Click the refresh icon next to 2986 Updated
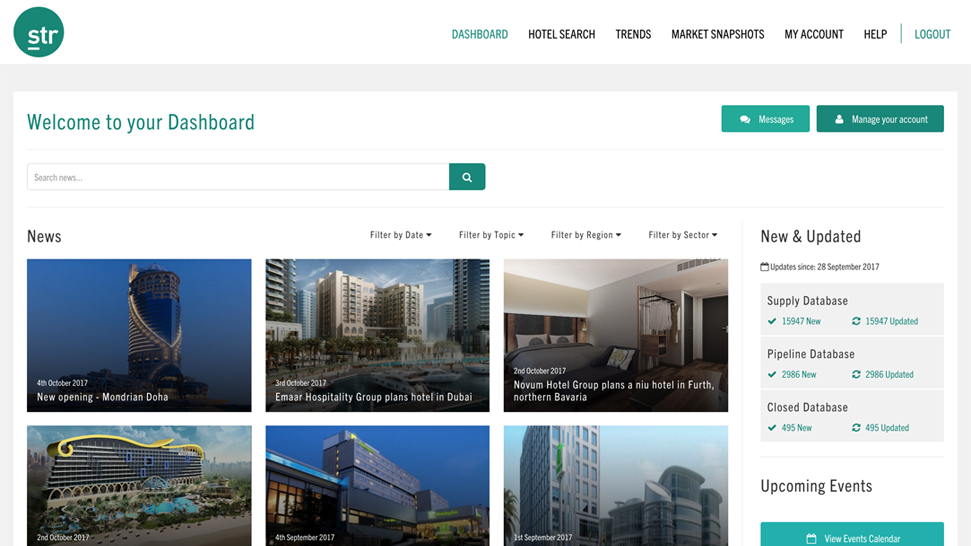The height and width of the screenshot is (546, 971). click(x=856, y=375)
